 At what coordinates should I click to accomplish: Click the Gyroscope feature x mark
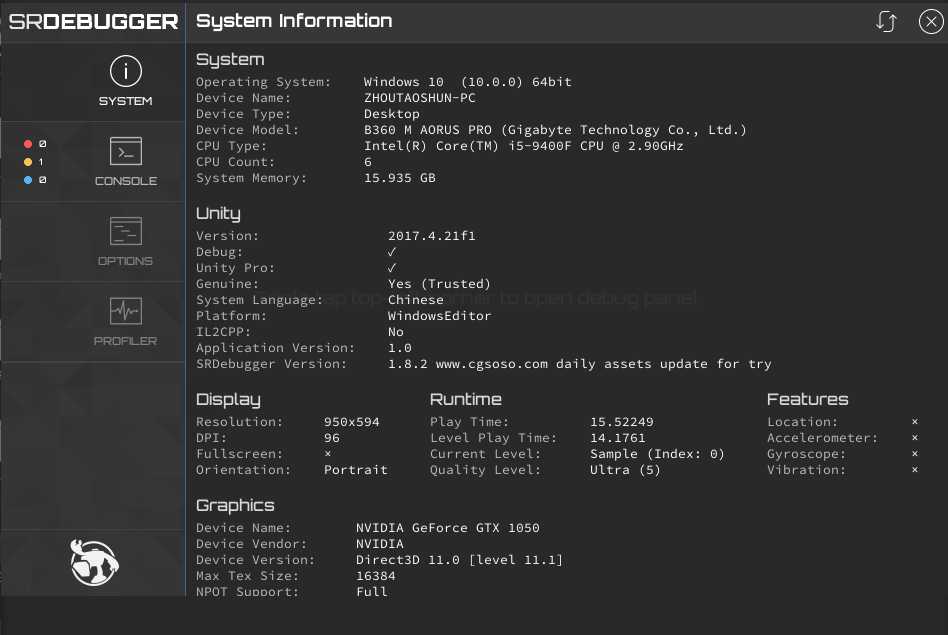[x=915, y=454]
